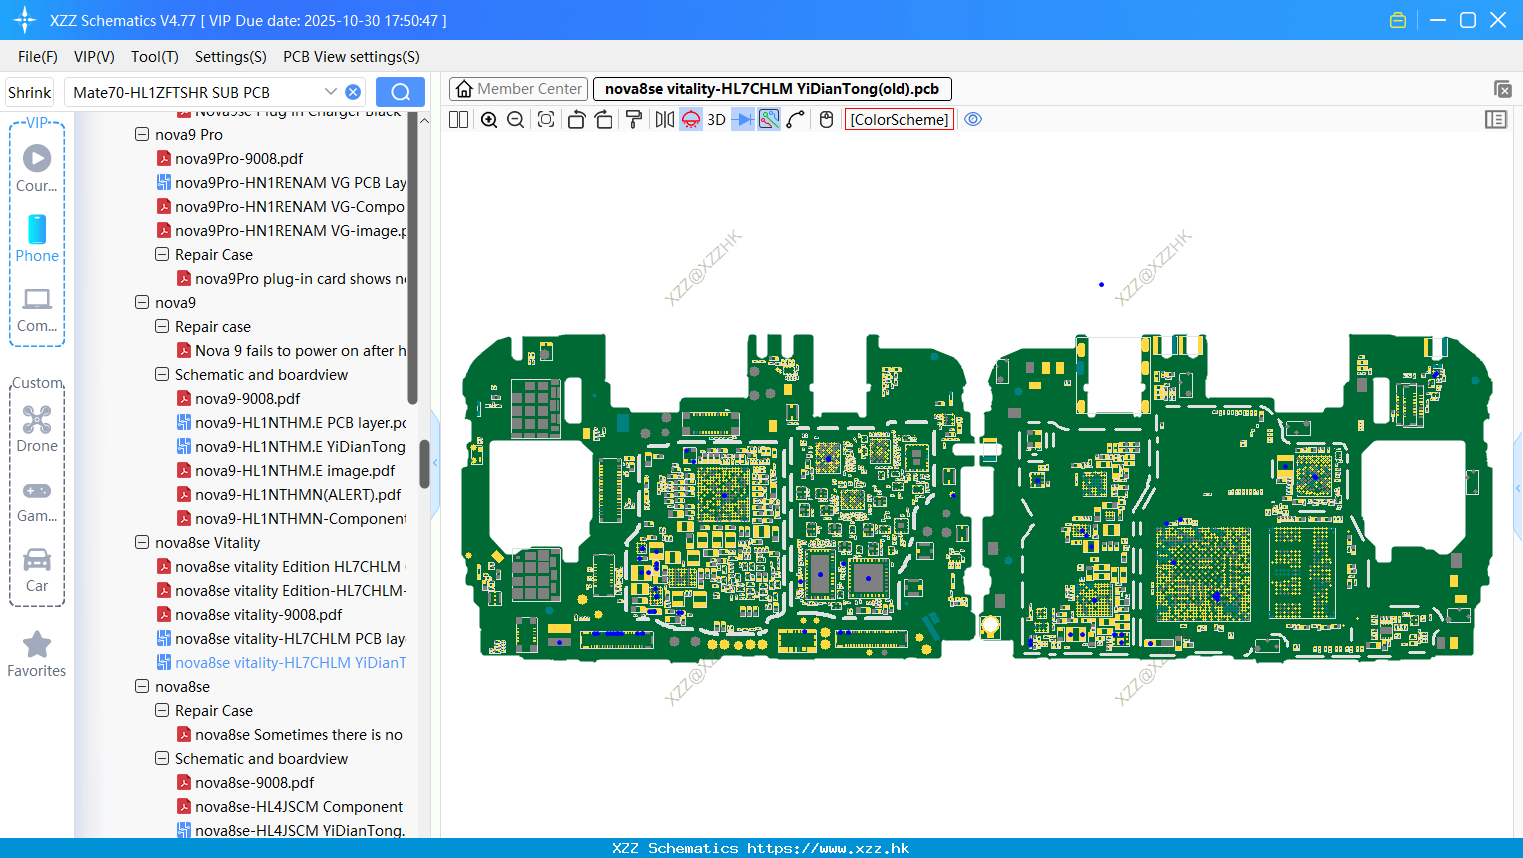The height and width of the screenshot is (858, 1523).
Task: Select the paint roller highlight tool
Action: click(x=634, y=120)
